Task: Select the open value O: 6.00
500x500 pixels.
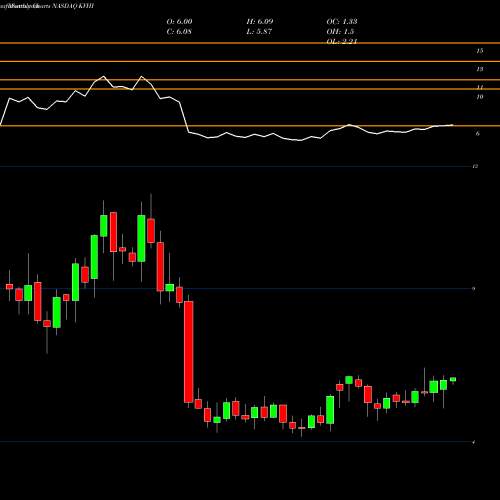Action: coord(179,22)
